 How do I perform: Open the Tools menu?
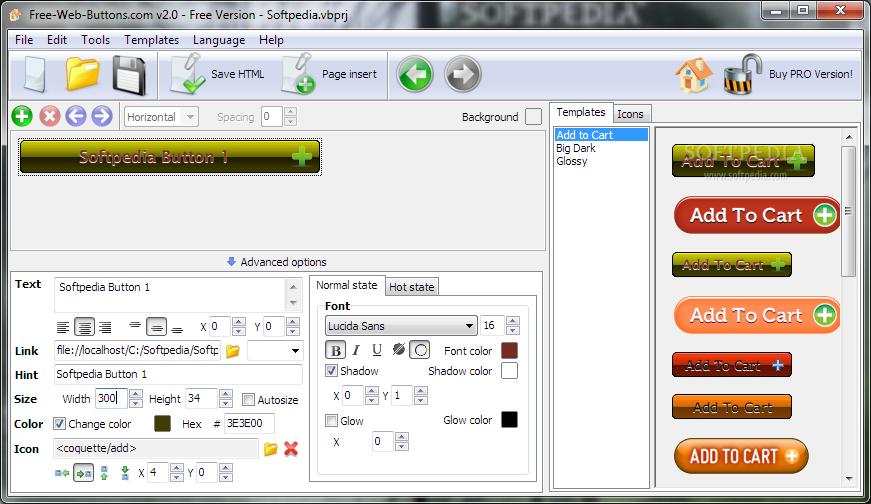pyautogui.click(x=95, y=40)
